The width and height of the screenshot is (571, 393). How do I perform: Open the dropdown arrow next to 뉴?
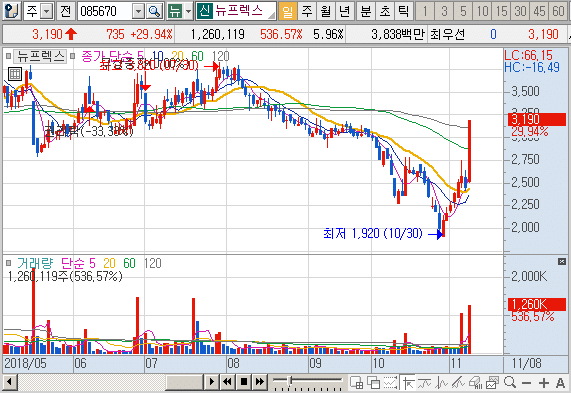188,11
